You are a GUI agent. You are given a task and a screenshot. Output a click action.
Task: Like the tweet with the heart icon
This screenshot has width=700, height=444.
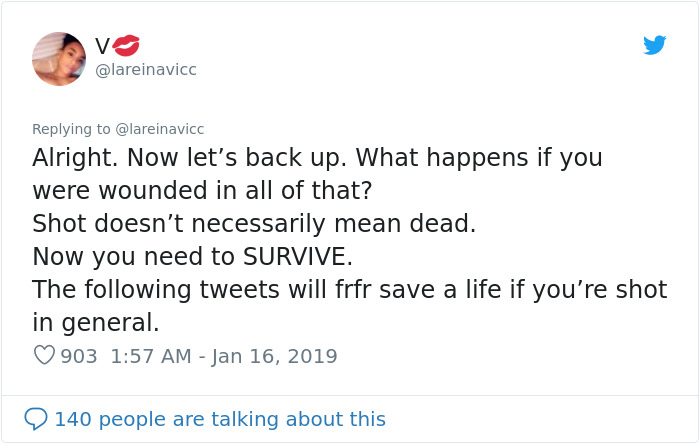pyautogui.click(x=44, y=355)
